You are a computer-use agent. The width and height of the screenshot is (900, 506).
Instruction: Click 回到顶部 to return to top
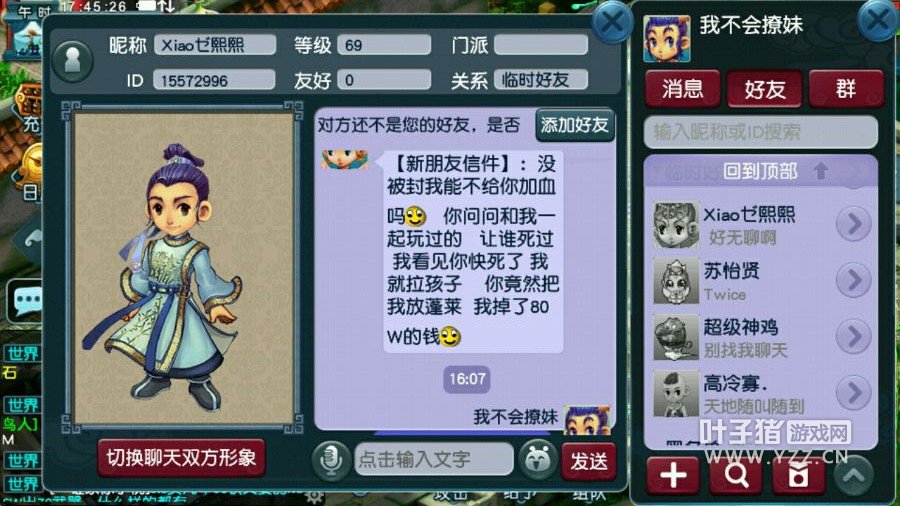761,171
